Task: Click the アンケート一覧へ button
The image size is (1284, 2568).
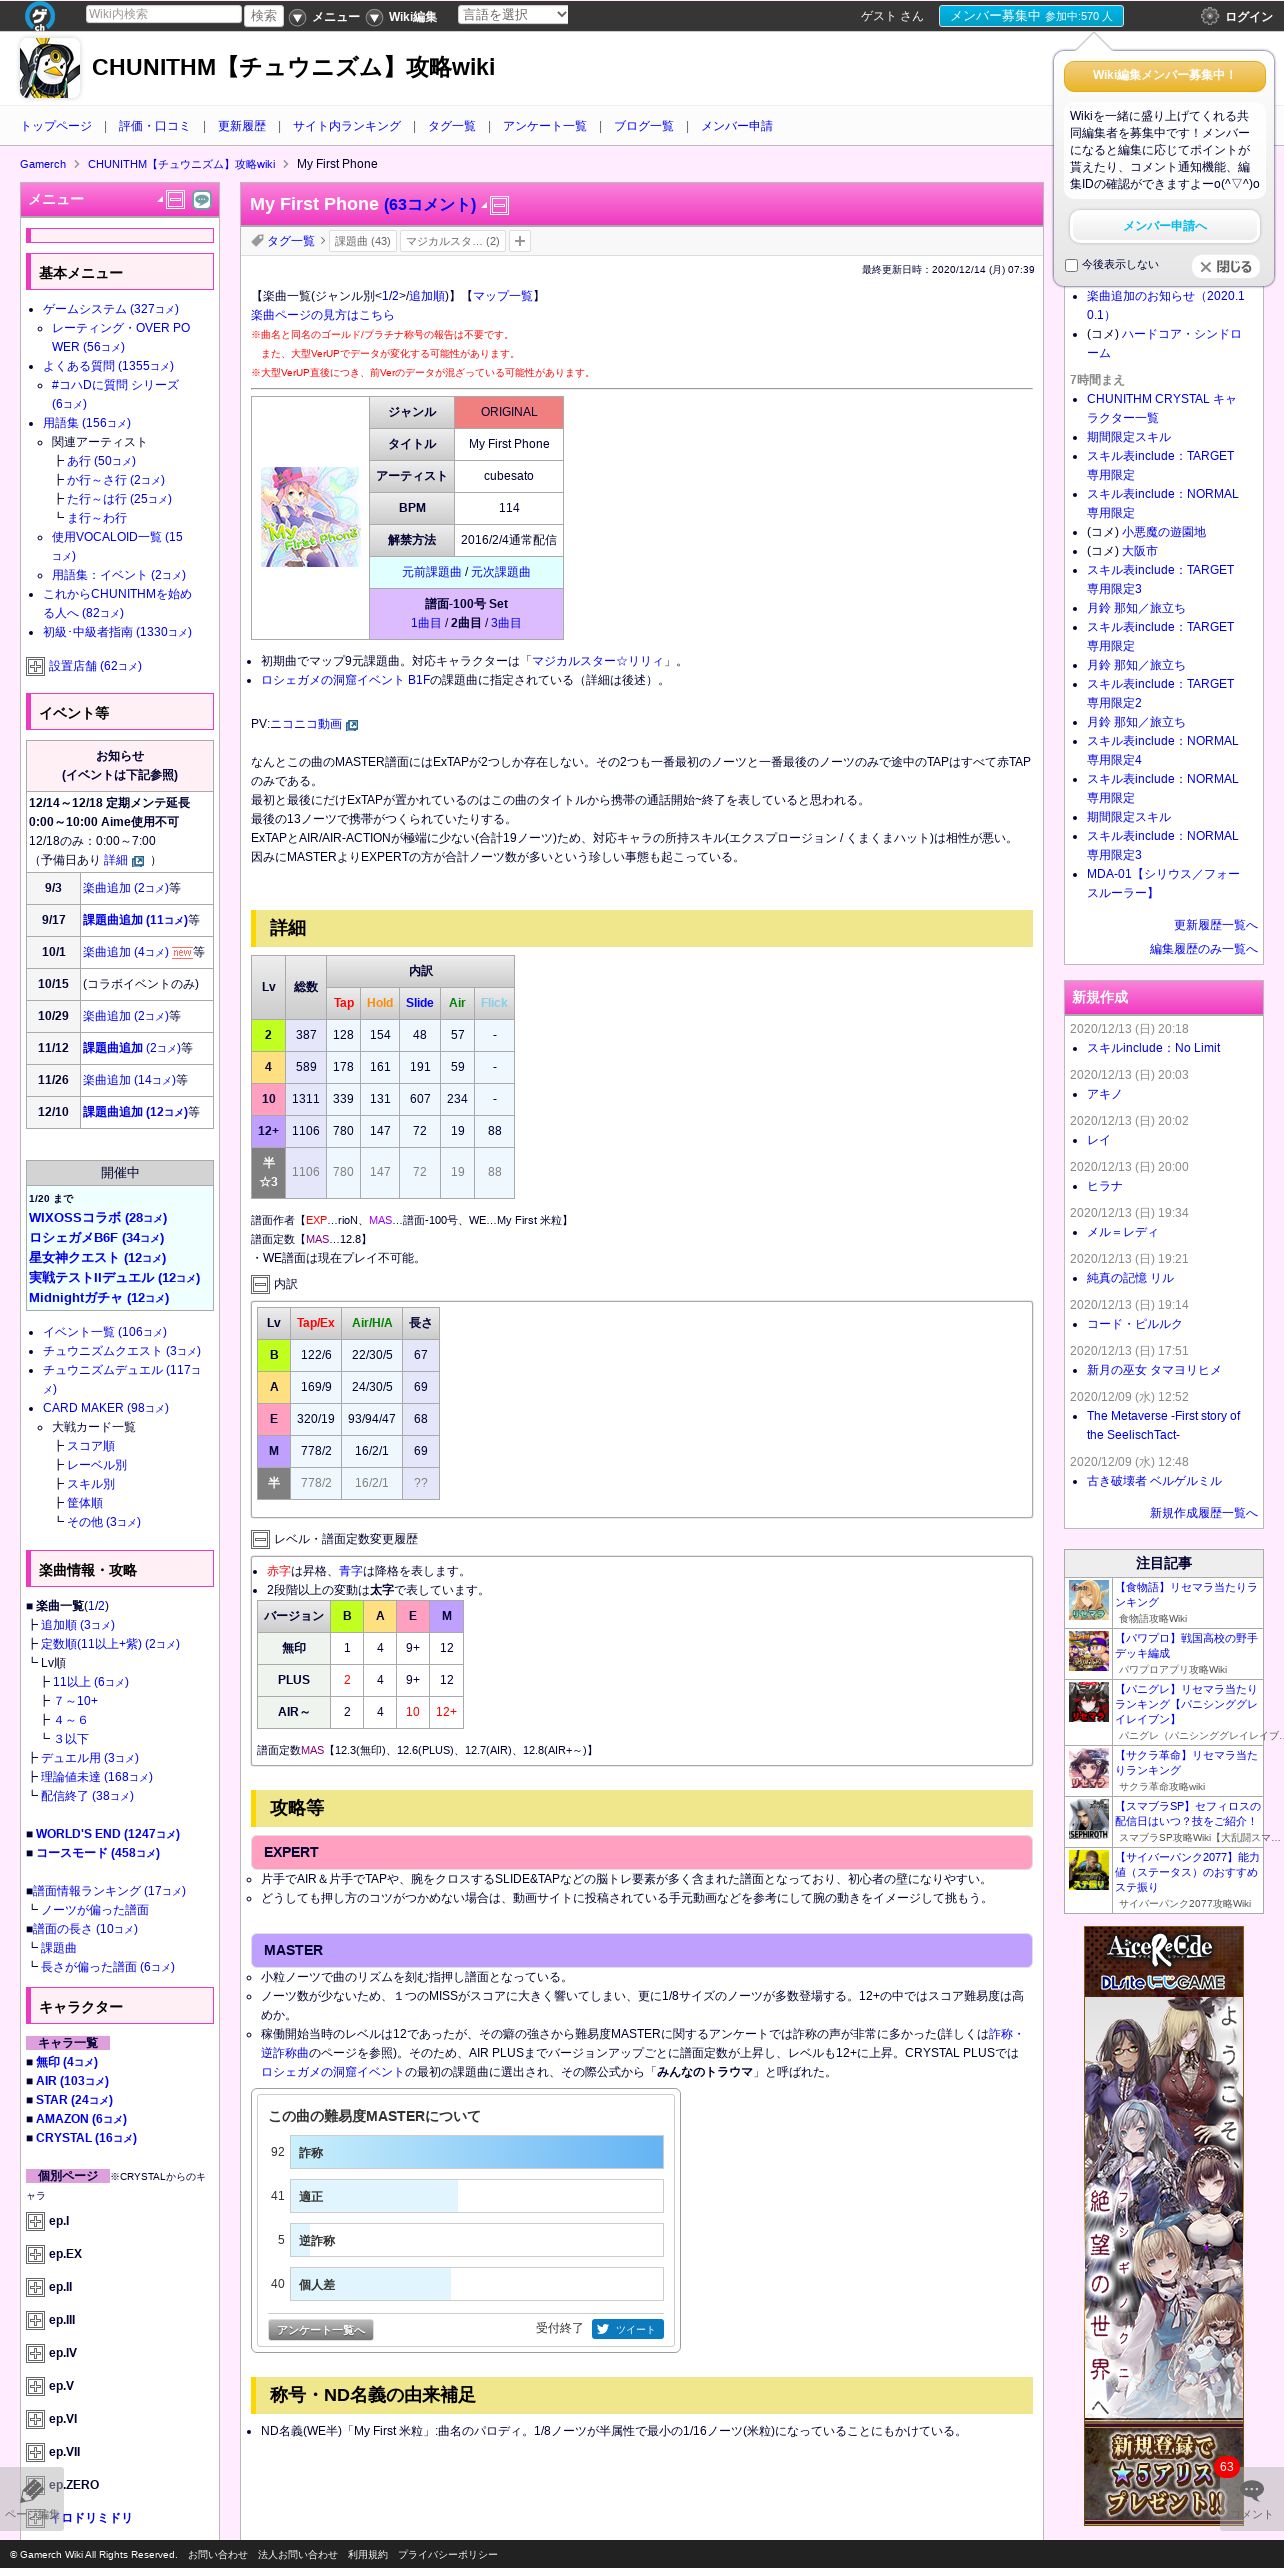Action: (321, 2330)
